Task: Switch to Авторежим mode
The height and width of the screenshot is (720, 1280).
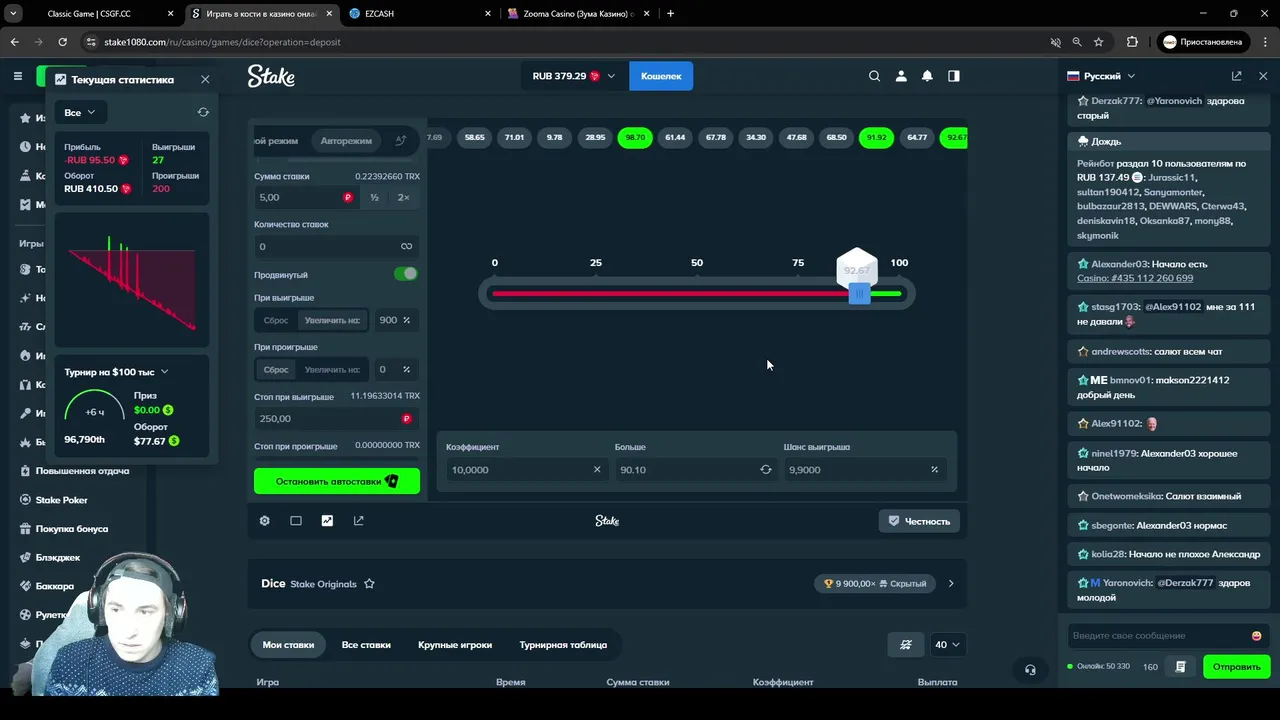Action: point(346,141)
